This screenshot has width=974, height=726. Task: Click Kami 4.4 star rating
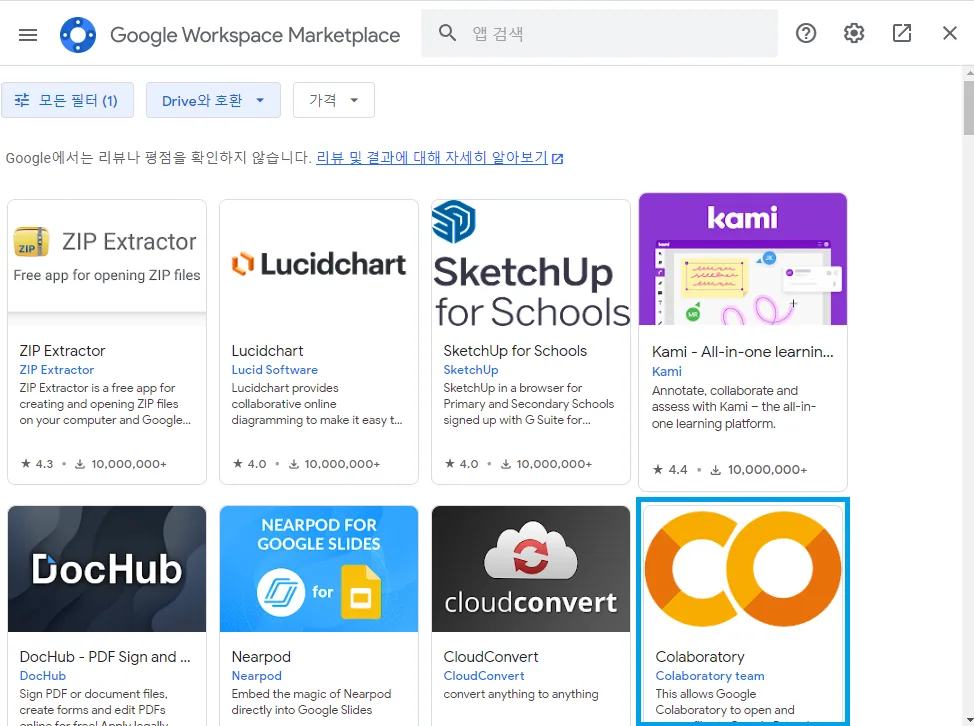[x=670, y=470]
